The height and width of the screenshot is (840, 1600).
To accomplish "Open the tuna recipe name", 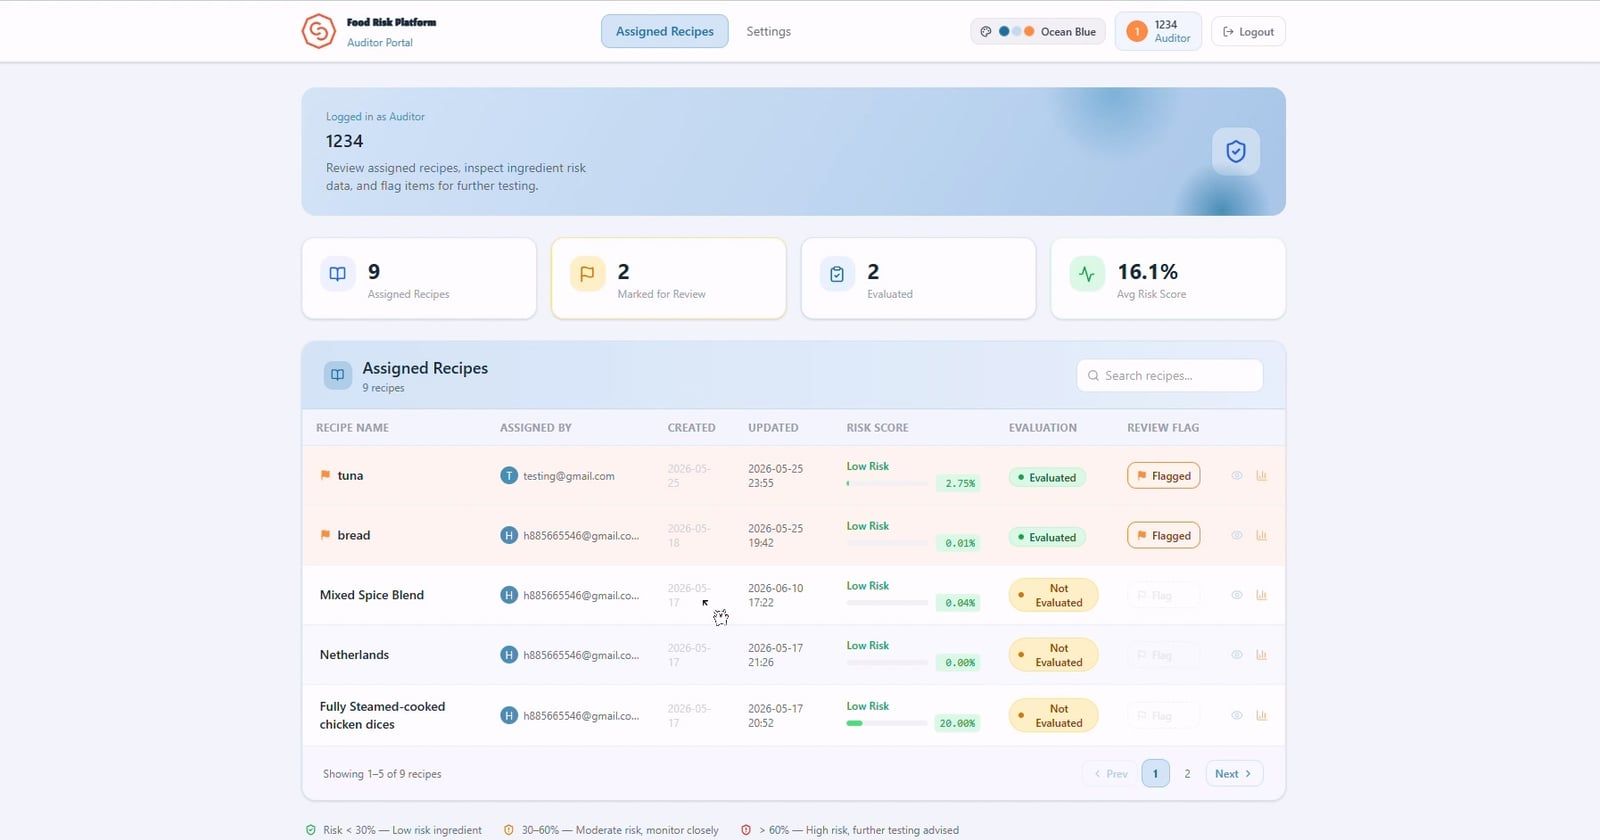I will click(350, 475).
